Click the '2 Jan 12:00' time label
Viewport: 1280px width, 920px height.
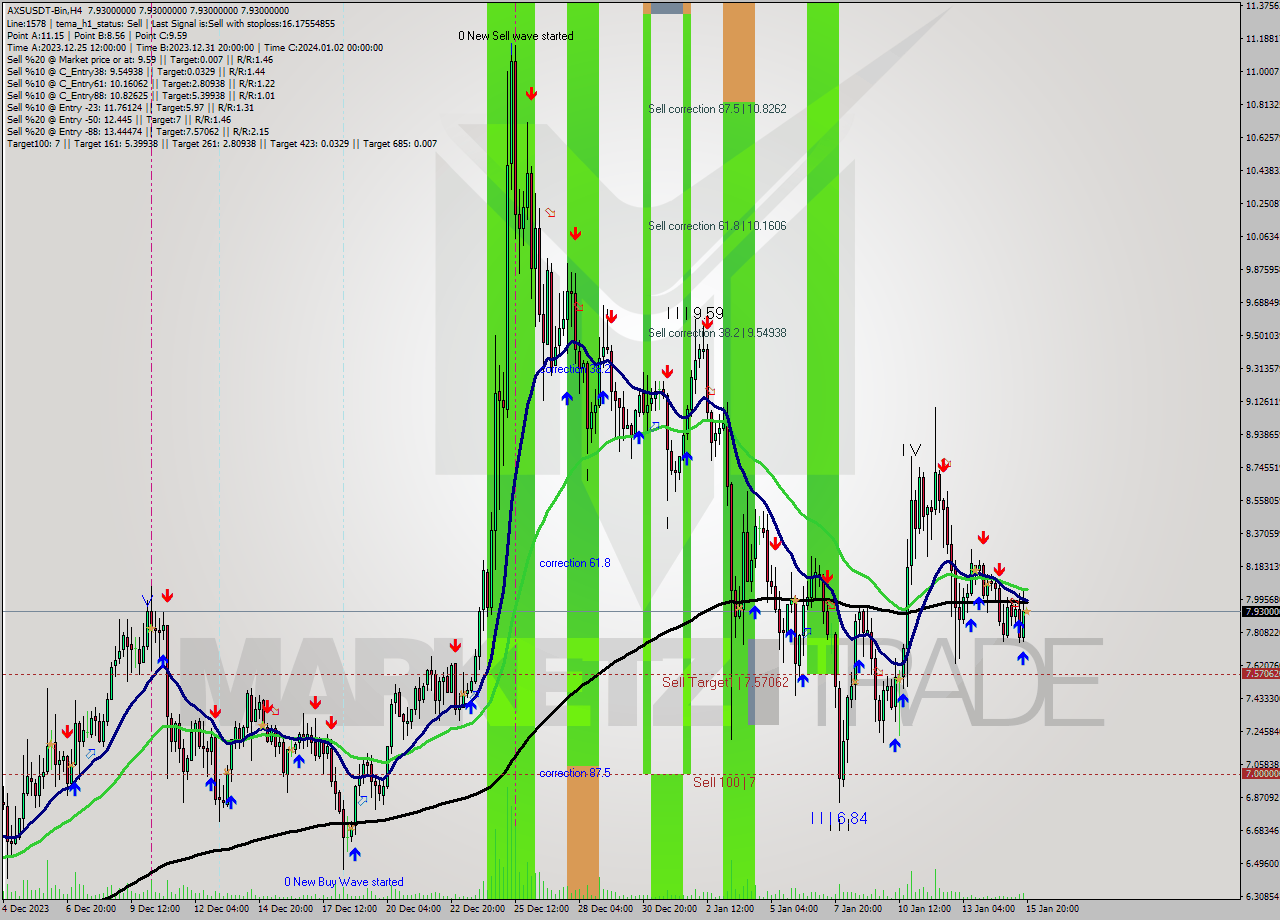(x=730, y=909)
